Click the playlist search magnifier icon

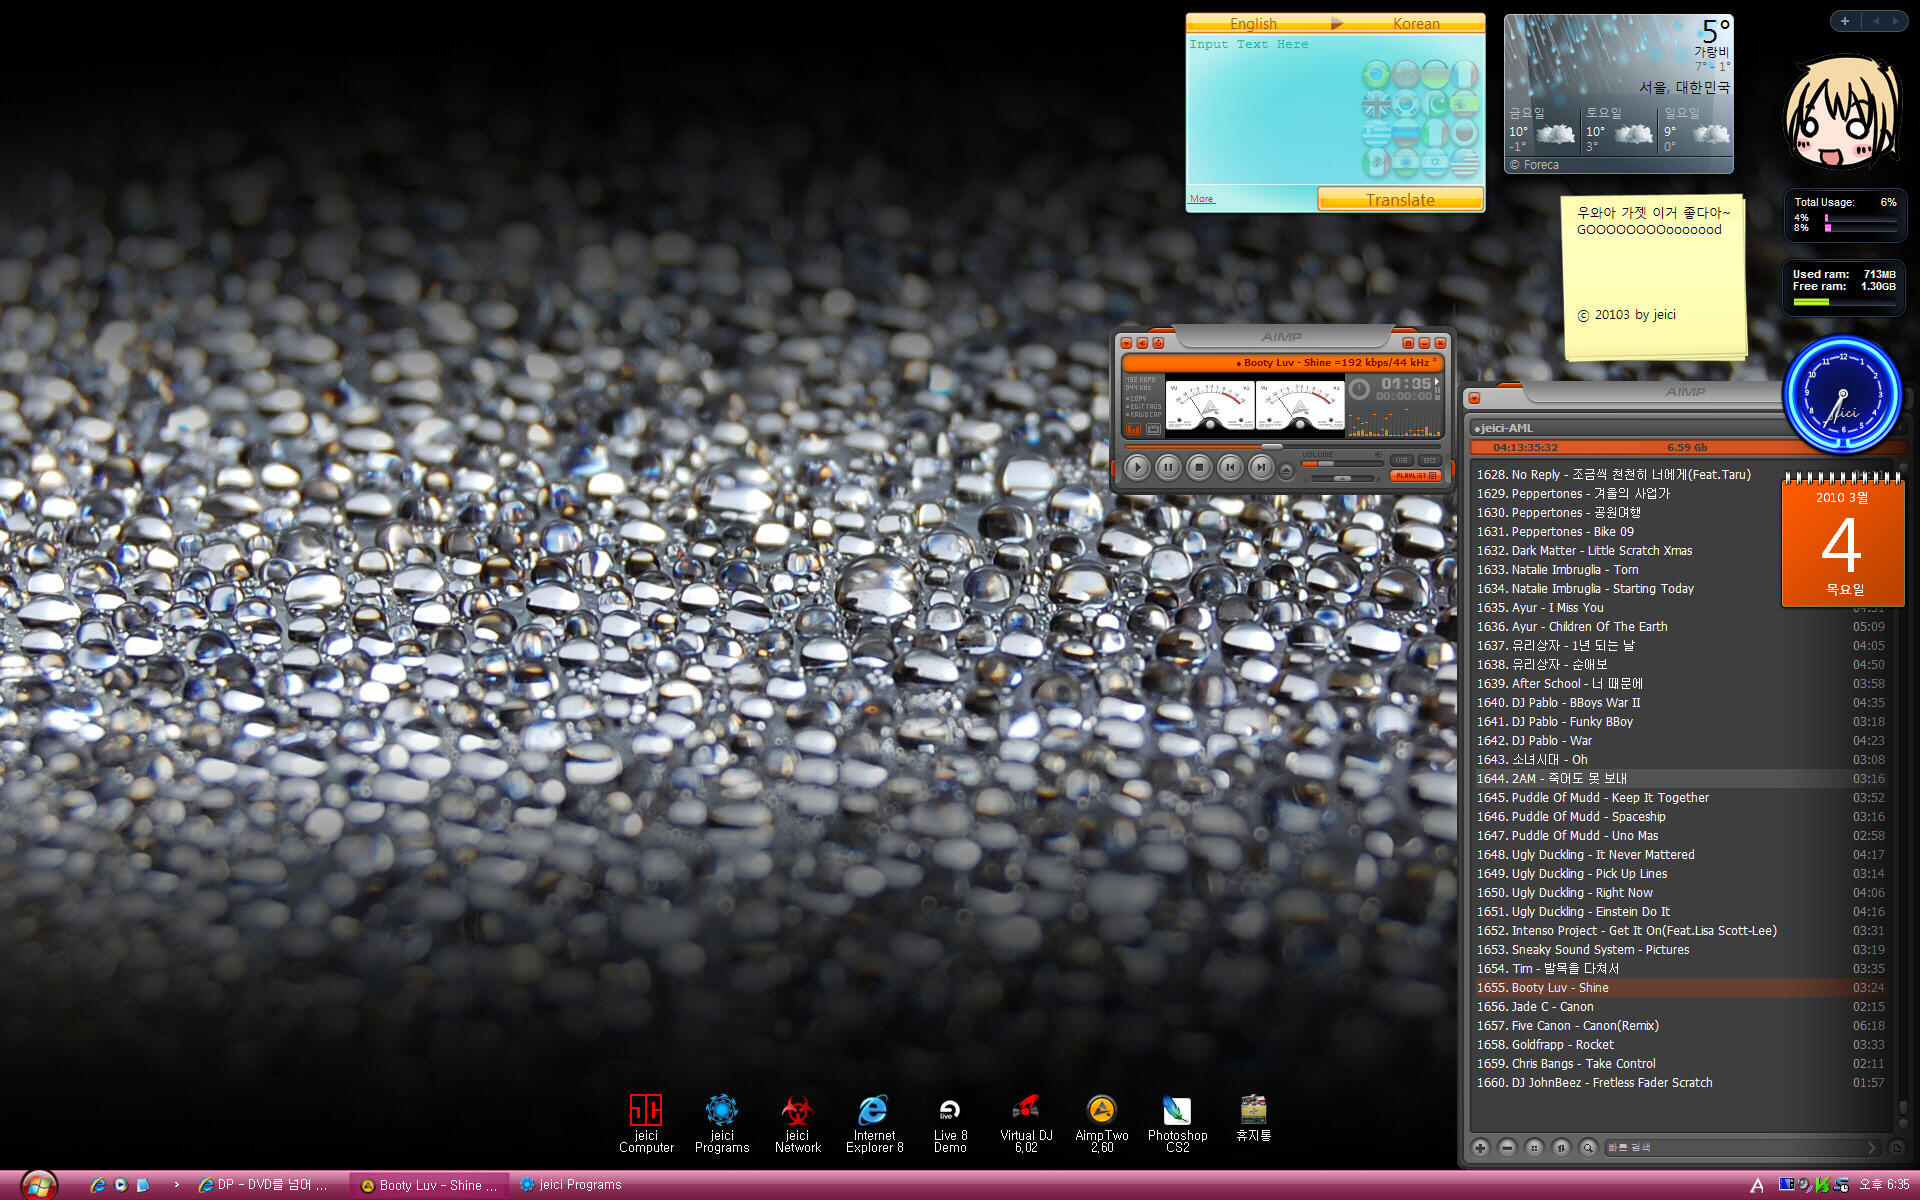pos(1587,1148)
